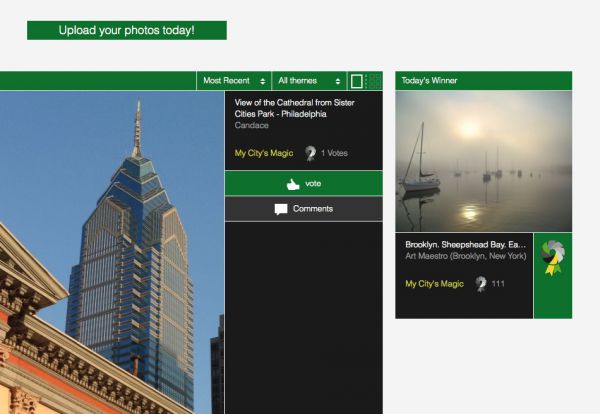This screenshot has height=414, width=600.
Task: Open Brooklyn Sheepshead Bay photo title
Action: tap(465, 244)
